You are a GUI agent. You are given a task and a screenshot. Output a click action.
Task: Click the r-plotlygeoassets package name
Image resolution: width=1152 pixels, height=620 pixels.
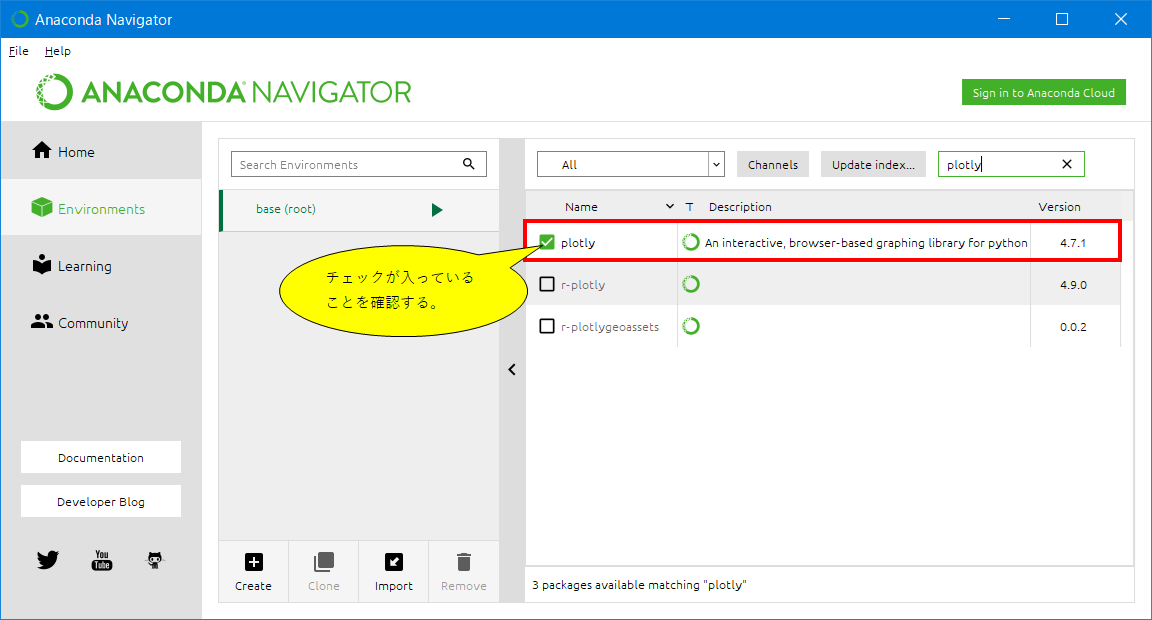pyautogui.click(x=610, y=327)
